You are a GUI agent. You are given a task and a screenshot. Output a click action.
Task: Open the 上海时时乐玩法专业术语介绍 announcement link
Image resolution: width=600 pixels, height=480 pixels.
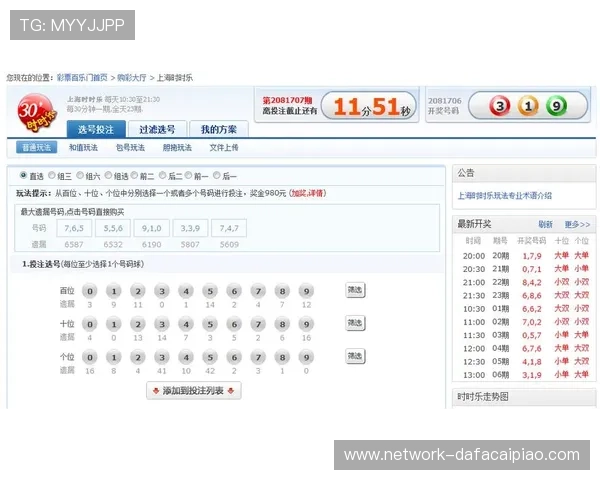pos(505,196)
